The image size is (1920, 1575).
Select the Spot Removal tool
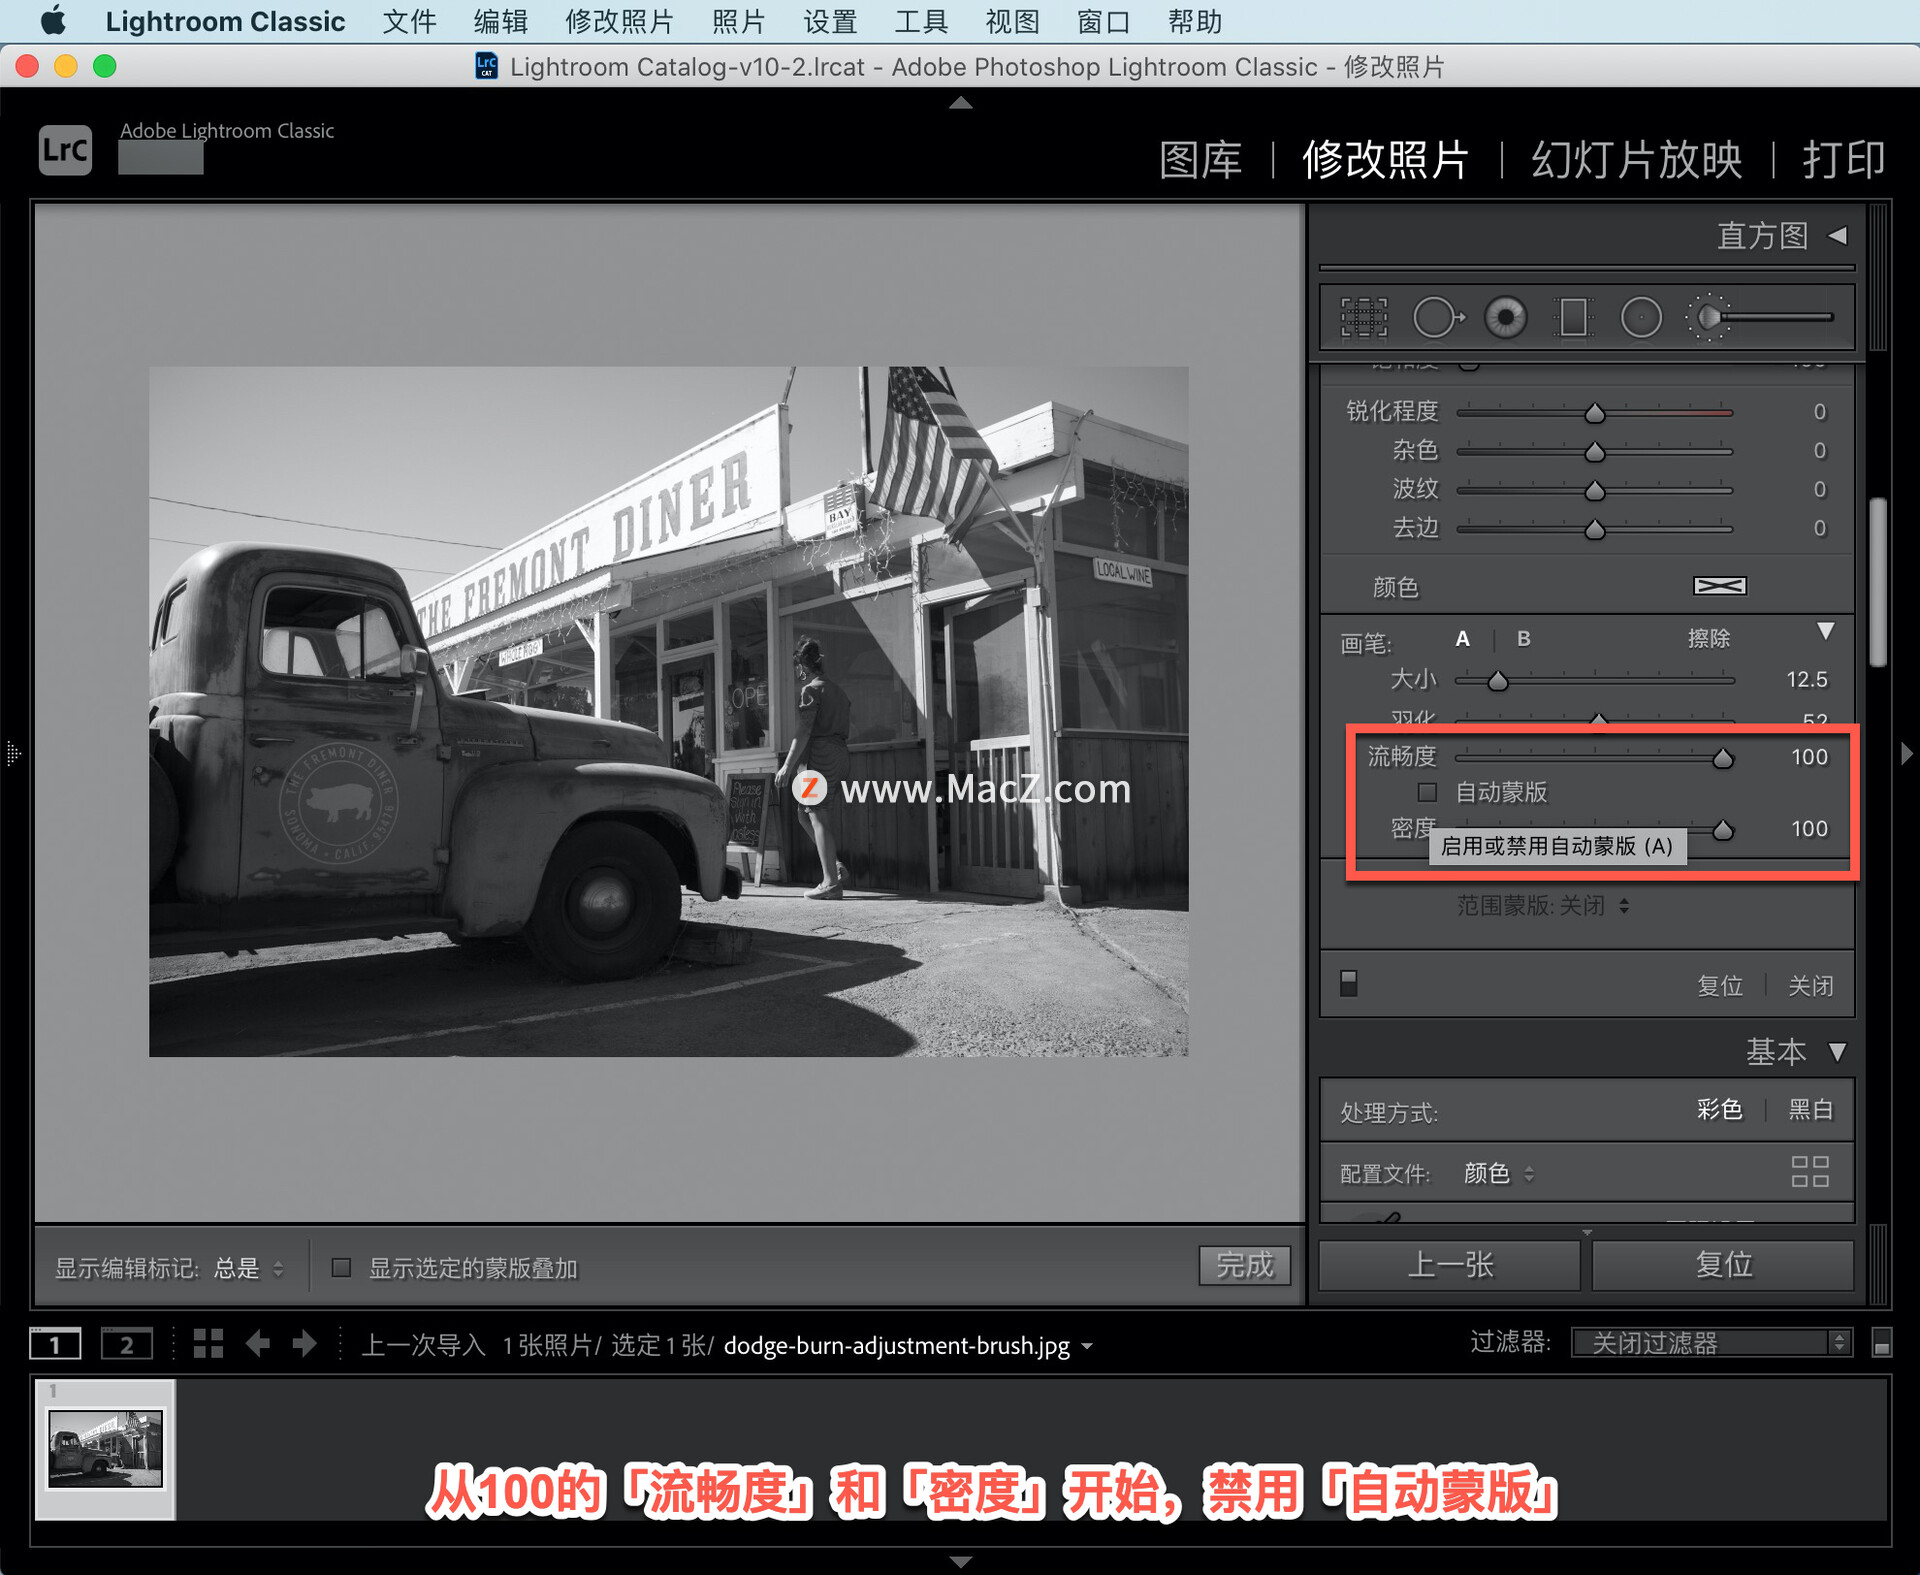tap(1438, 318)
